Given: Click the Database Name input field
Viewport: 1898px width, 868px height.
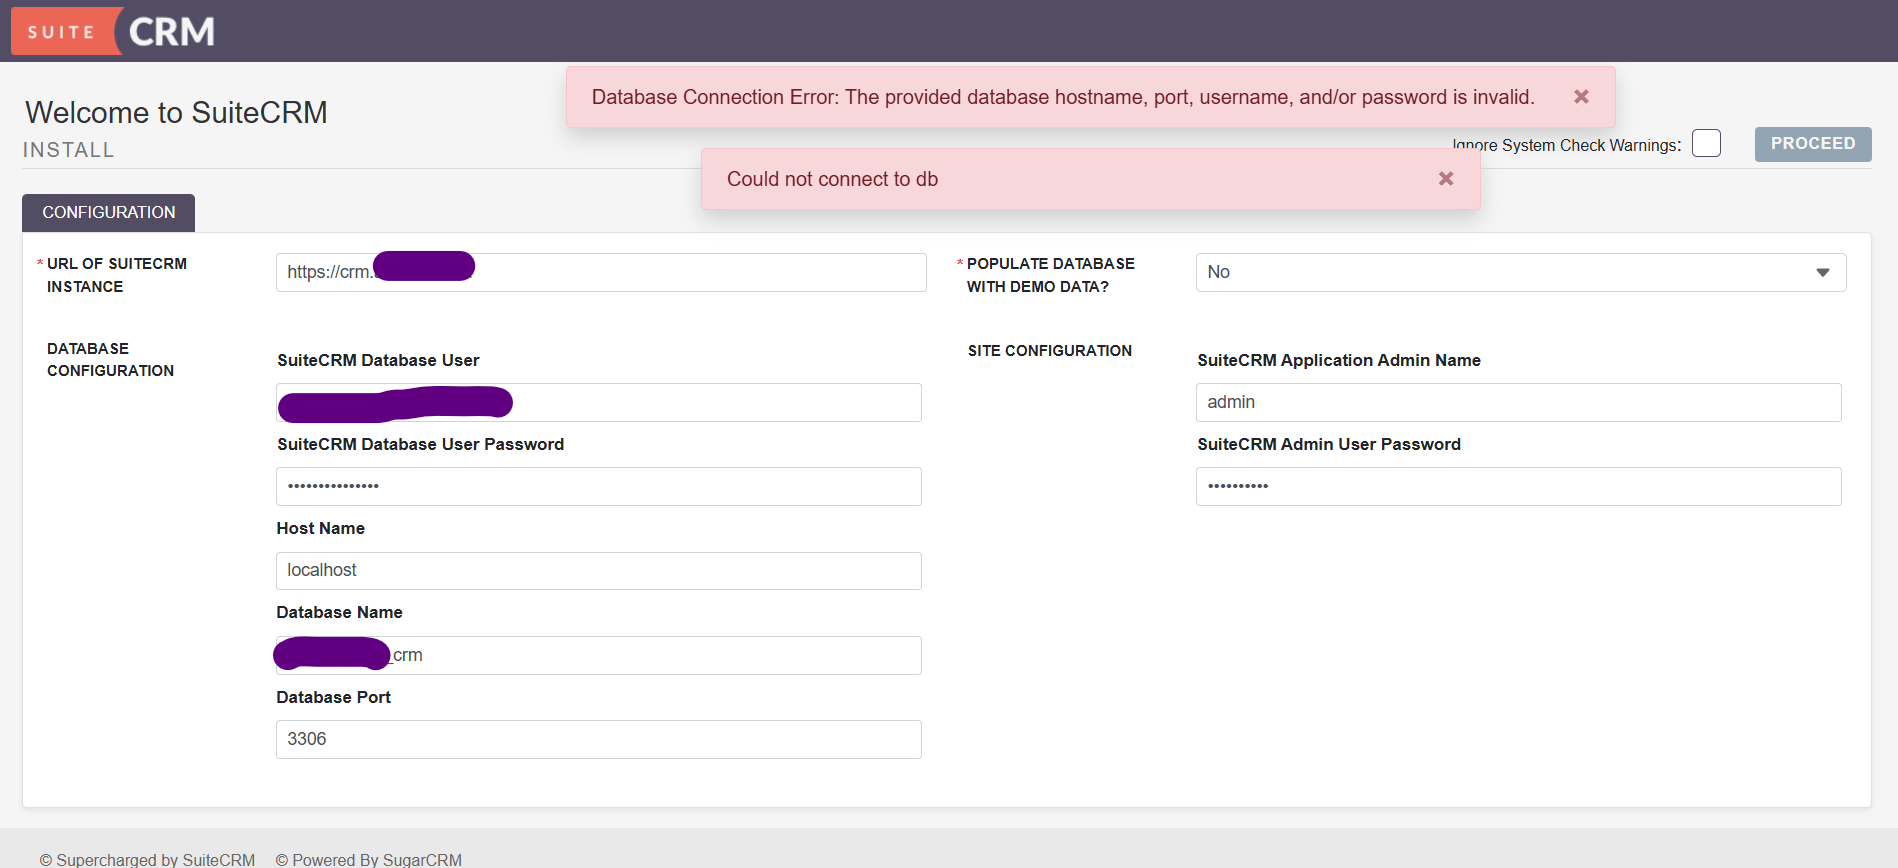Looking at the screenshot, I should [x=599, y=656].
